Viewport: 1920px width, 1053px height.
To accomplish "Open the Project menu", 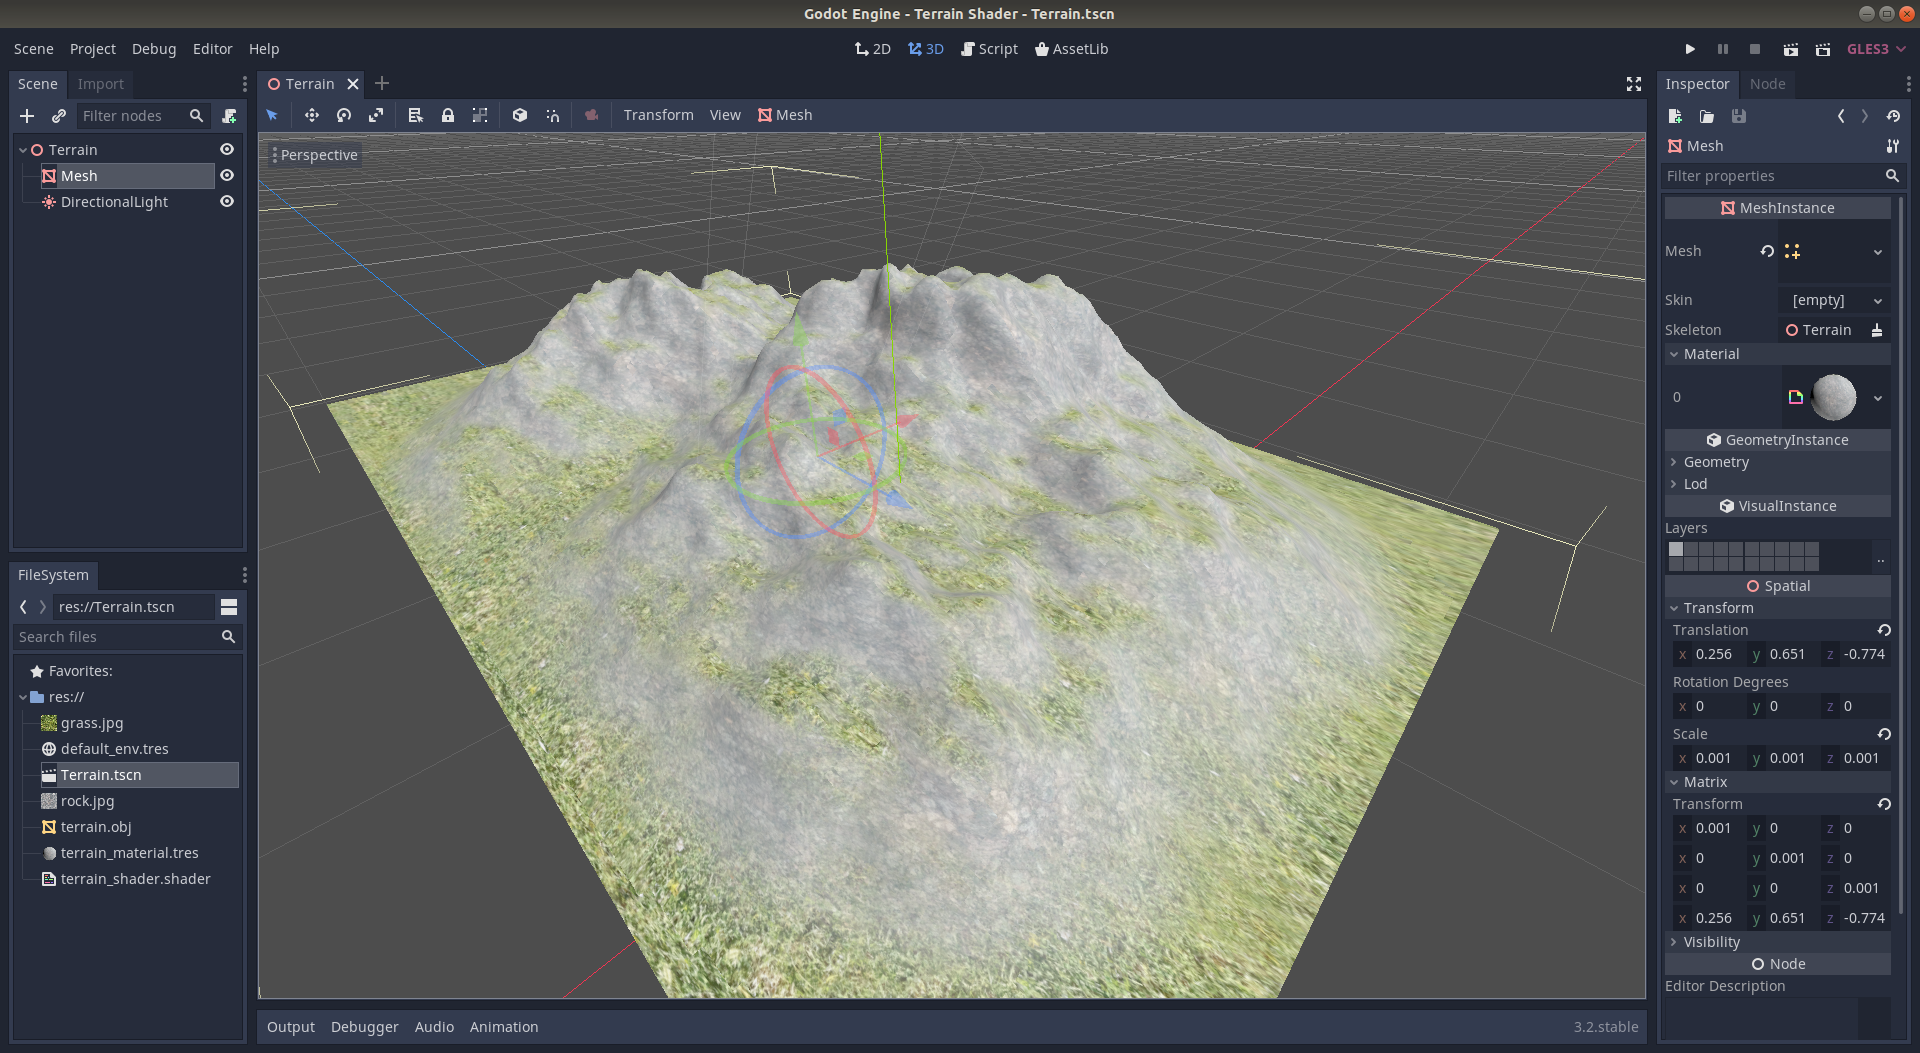I will tap(93, 49).
